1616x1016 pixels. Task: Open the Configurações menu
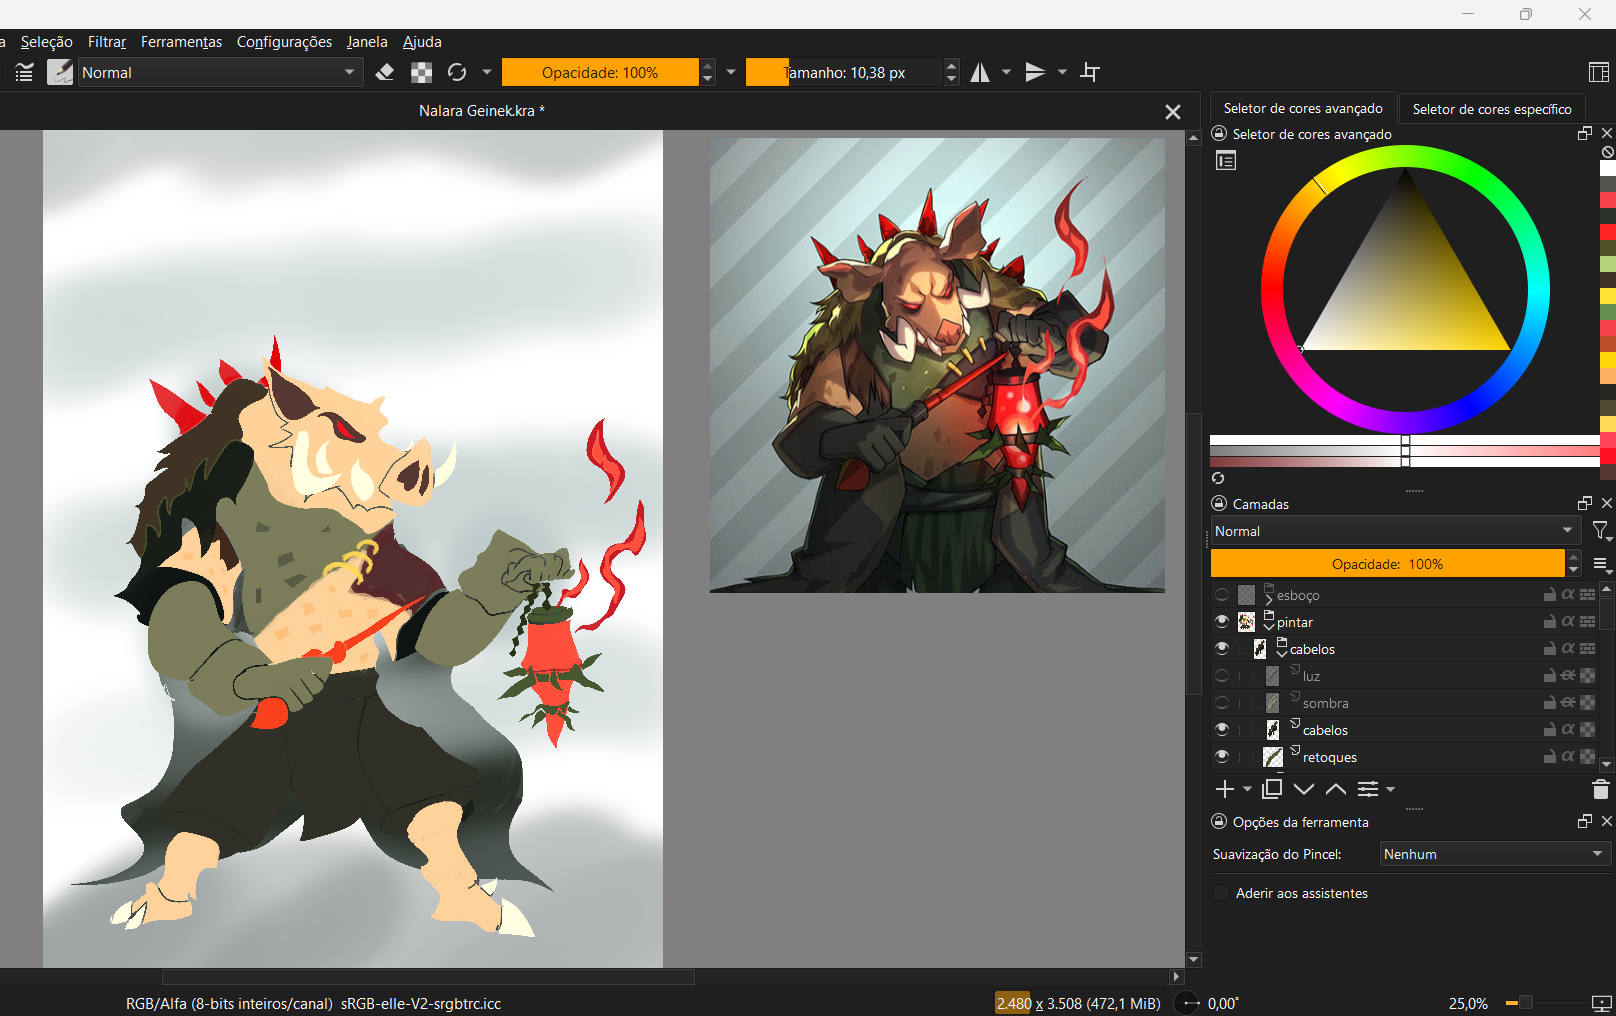(284, 42)
